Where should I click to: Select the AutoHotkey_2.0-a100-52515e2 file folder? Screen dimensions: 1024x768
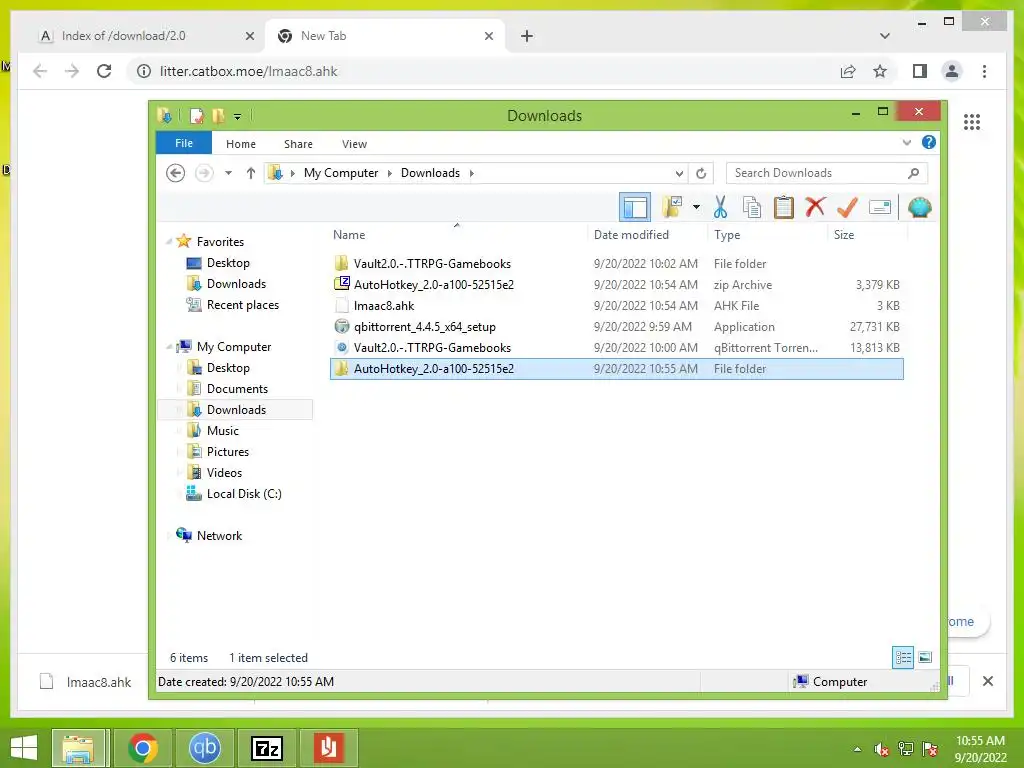pos(617,369)
